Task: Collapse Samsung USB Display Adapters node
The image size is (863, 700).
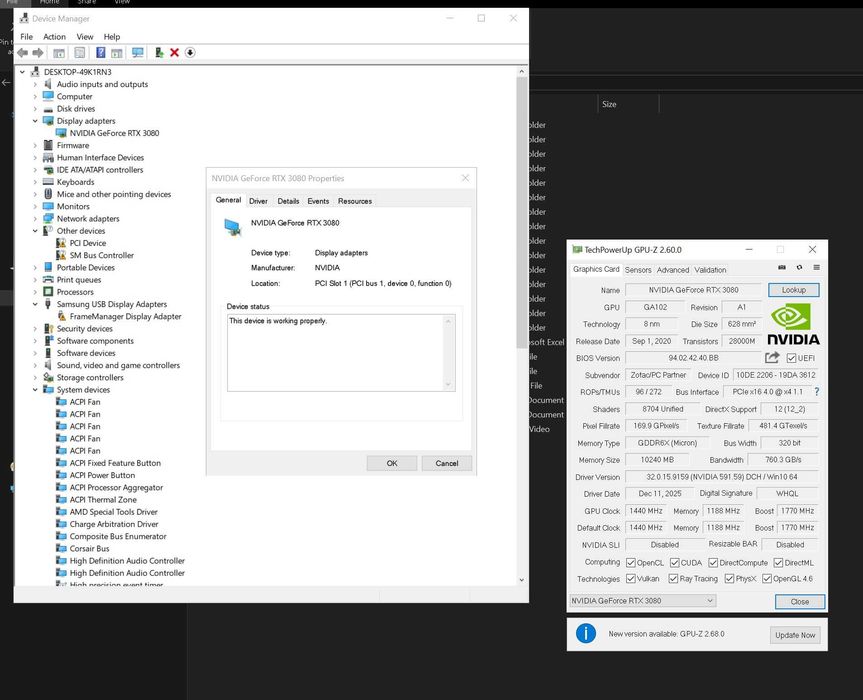Action: 35,304
